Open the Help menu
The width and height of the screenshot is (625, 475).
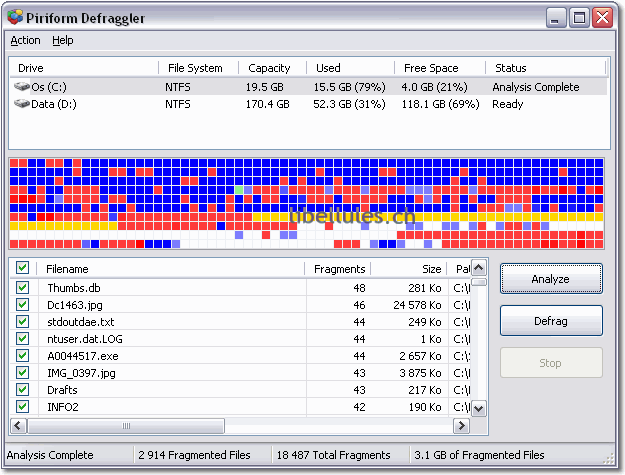[63, 40]
